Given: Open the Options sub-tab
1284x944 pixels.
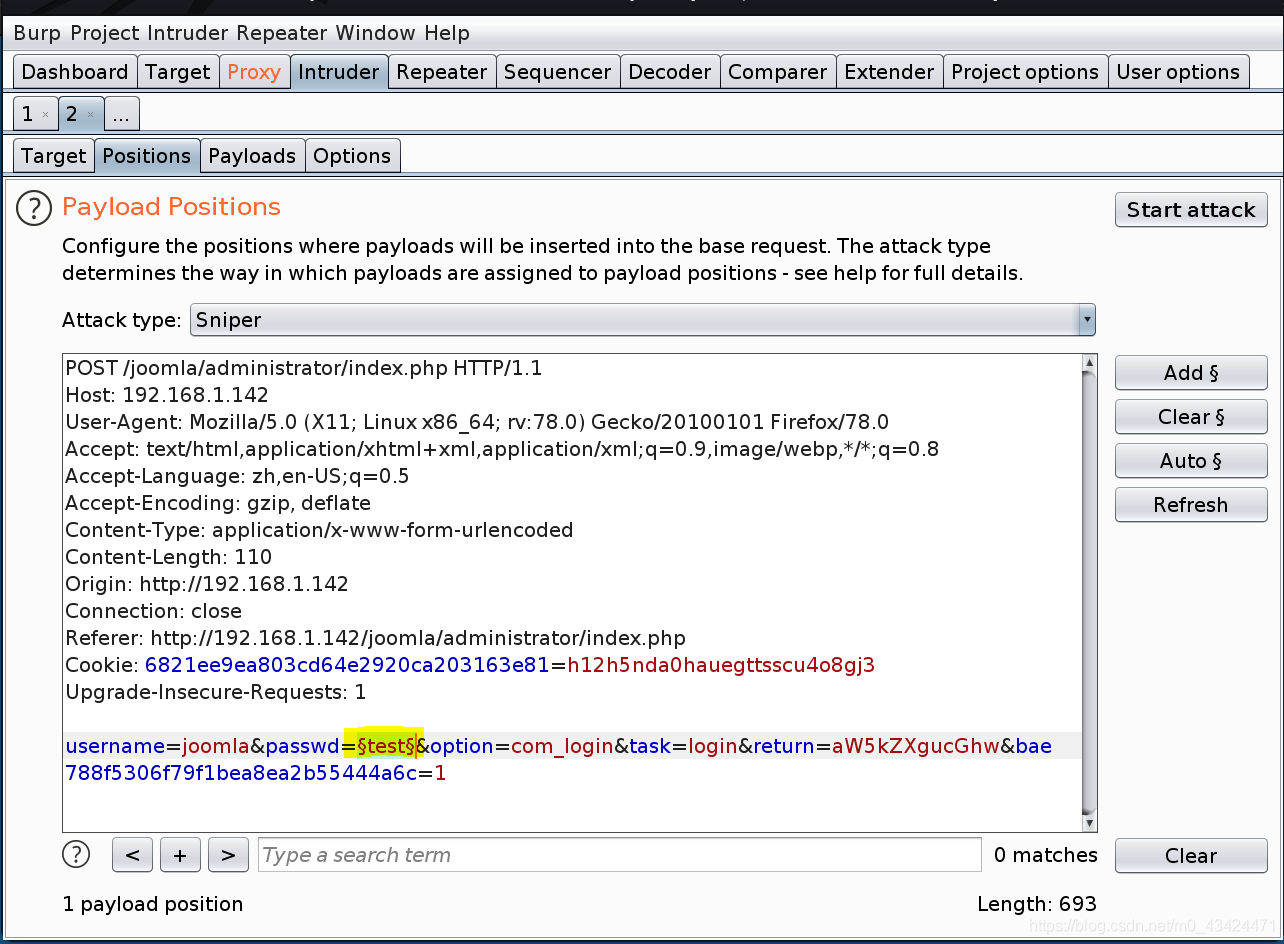Looking at the screenshot, I should click(352, 156).
